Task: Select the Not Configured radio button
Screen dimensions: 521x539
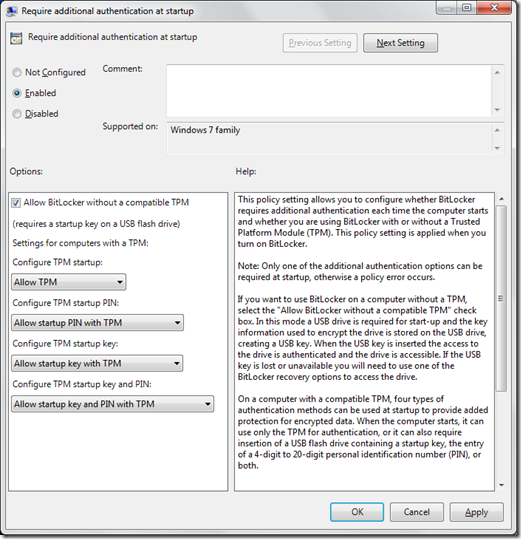Action: pyautogui.click(x=16, y=73)
